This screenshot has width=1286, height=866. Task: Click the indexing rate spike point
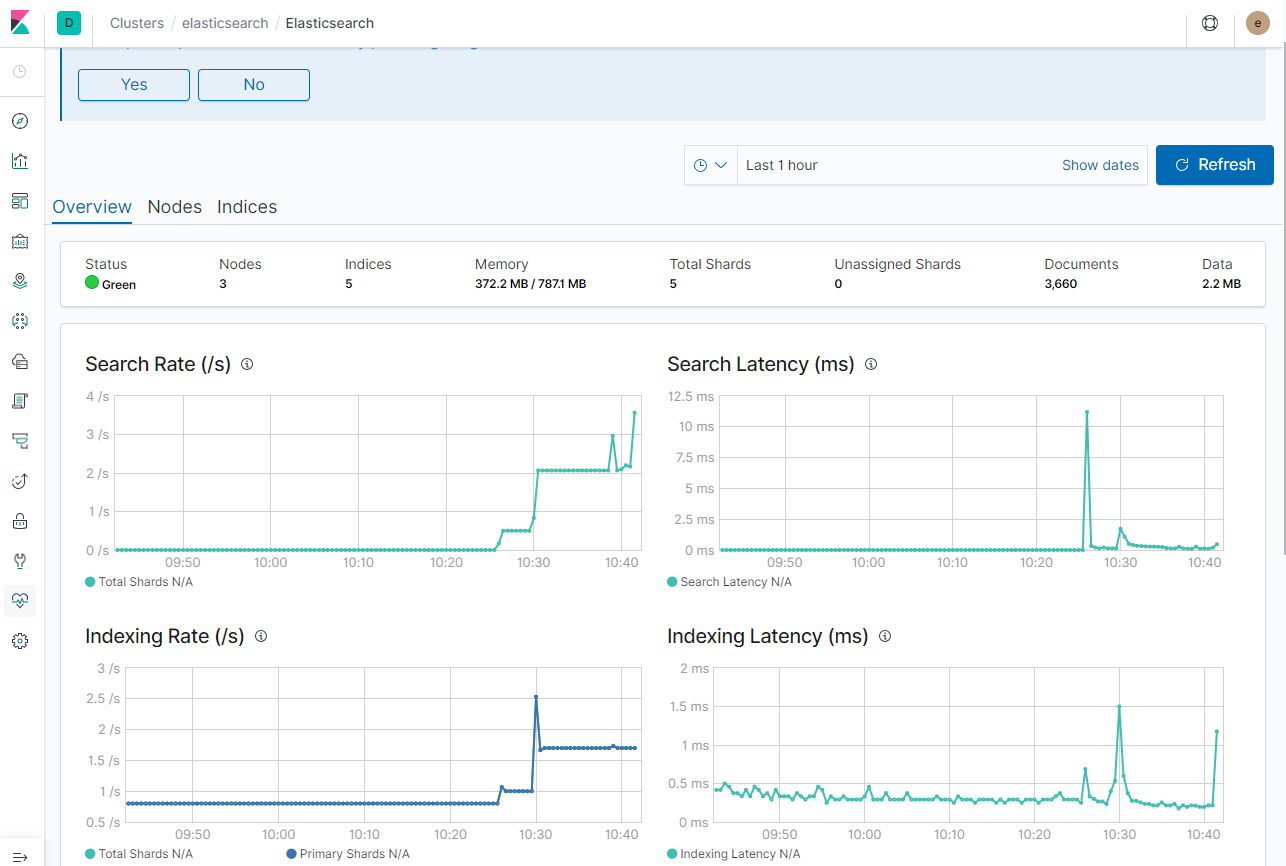[x=536, y=697]
